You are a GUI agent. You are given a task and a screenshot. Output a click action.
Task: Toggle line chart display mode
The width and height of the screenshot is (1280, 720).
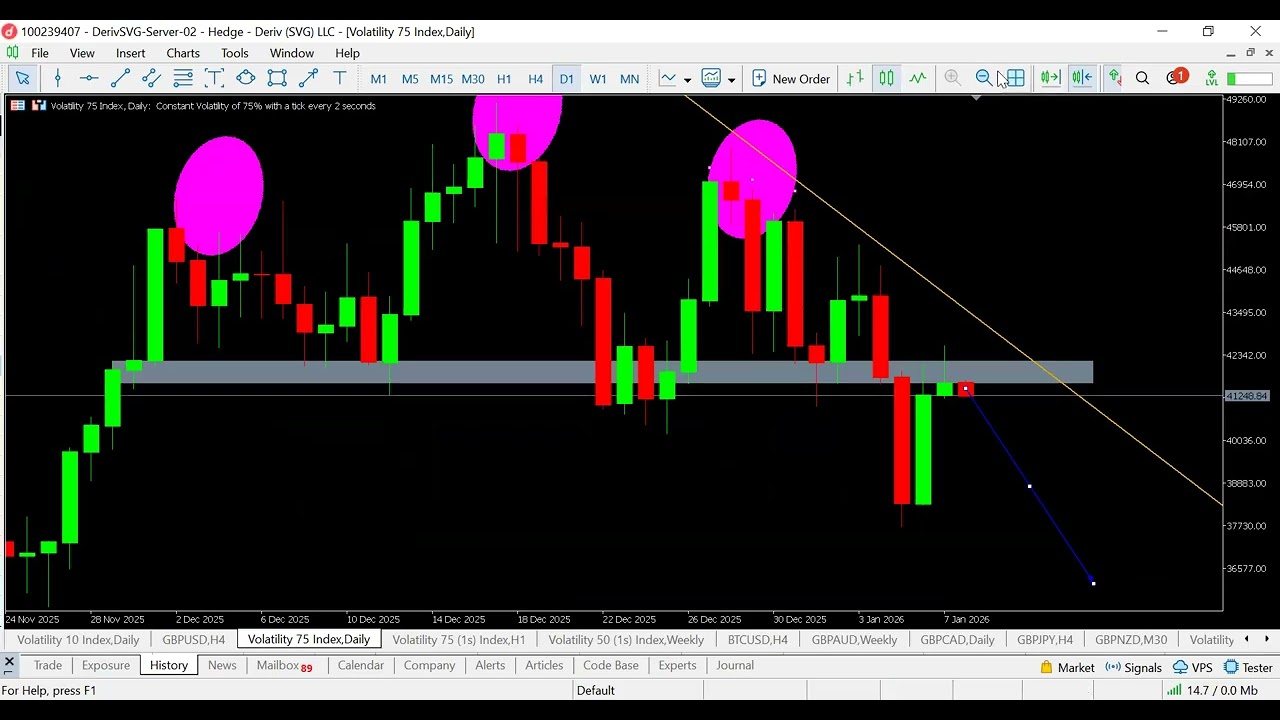point(918,78)
